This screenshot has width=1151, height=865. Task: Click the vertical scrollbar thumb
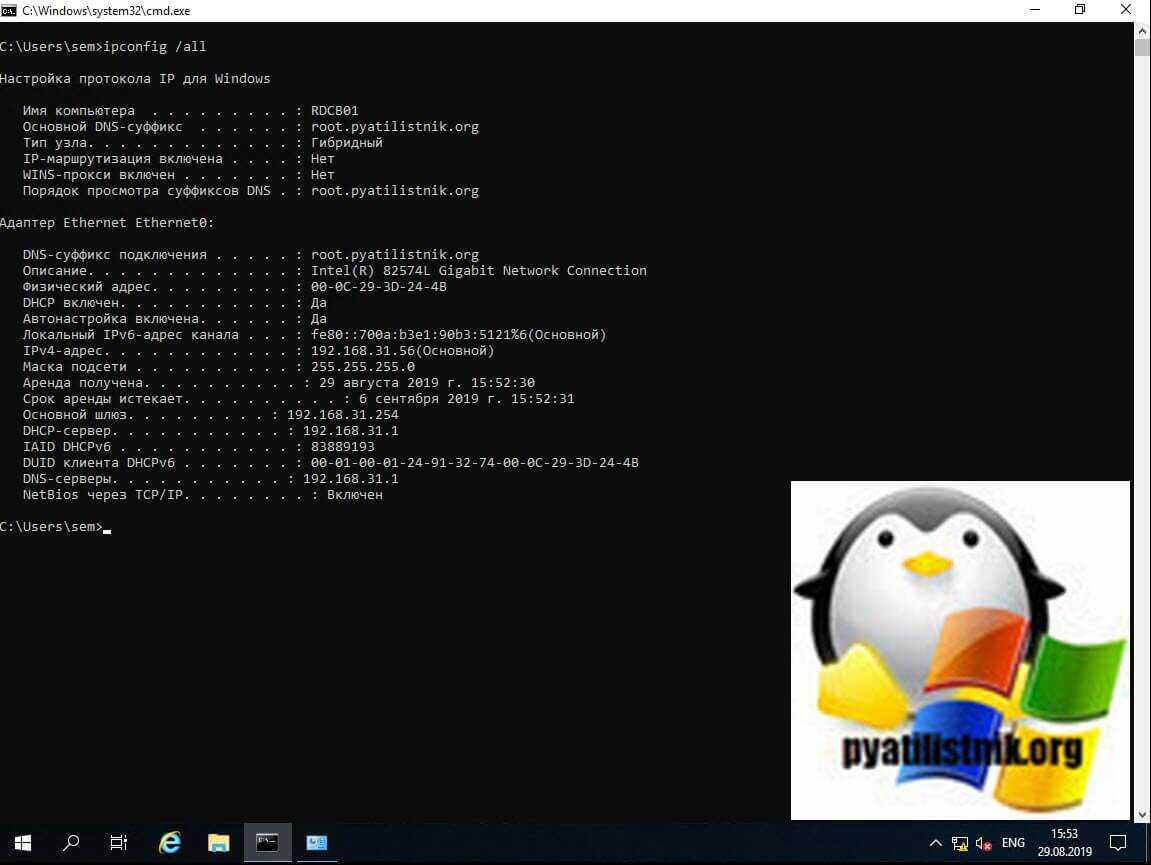1142,48
